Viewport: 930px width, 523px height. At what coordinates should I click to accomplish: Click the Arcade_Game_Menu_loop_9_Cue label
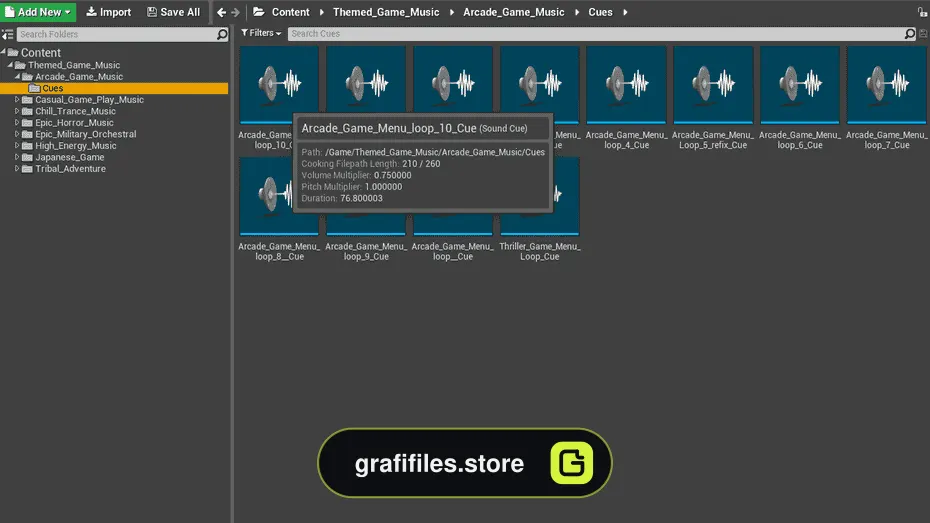[x=366, y=251]
